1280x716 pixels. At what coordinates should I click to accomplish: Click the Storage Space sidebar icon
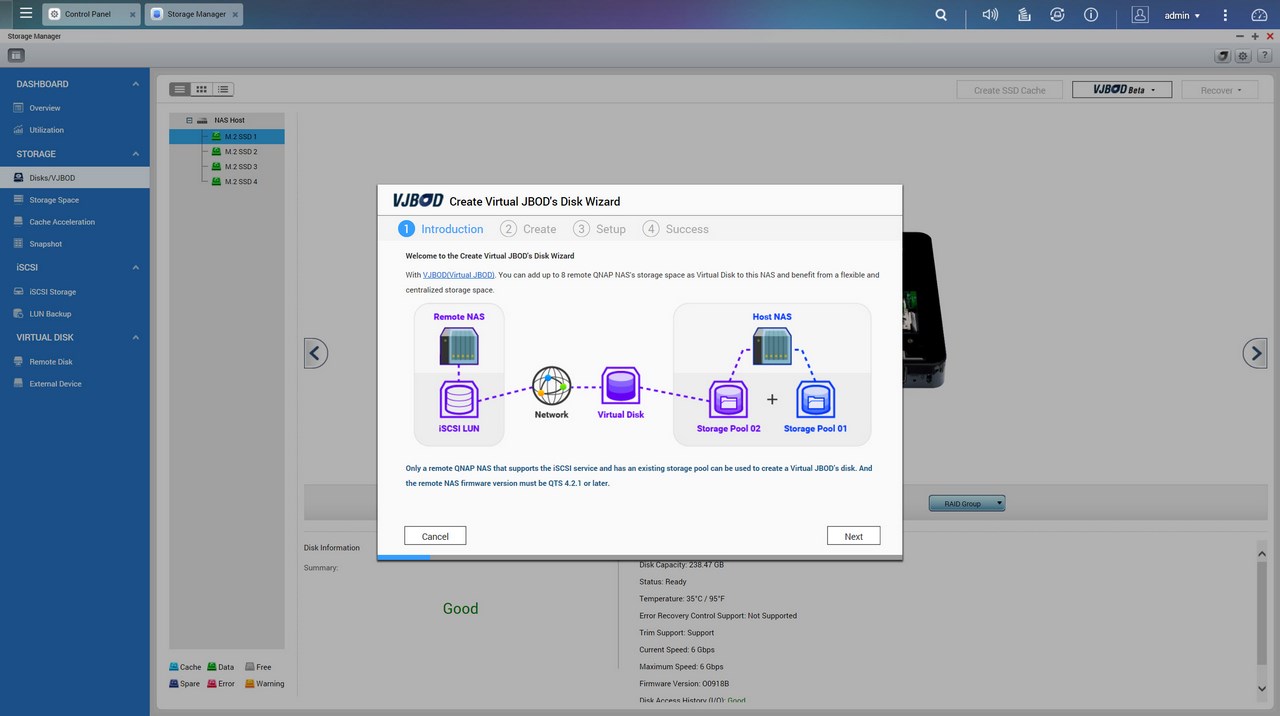(18, 200)
